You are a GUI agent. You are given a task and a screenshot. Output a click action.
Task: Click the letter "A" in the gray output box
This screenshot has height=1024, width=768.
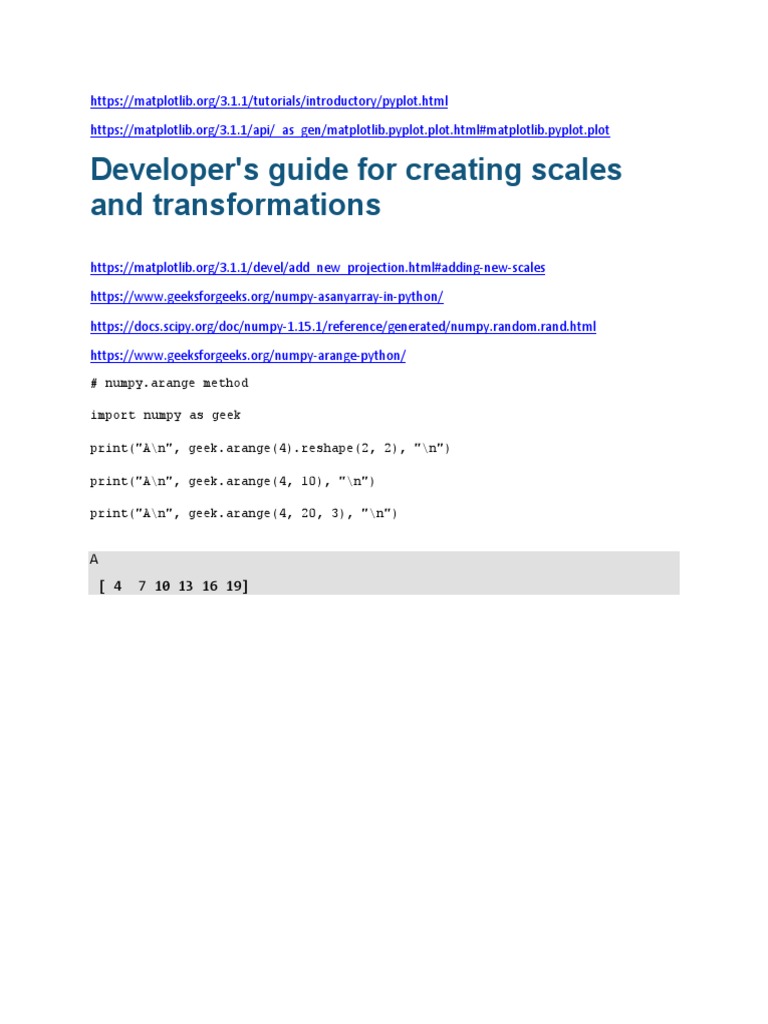pos(94,560)
